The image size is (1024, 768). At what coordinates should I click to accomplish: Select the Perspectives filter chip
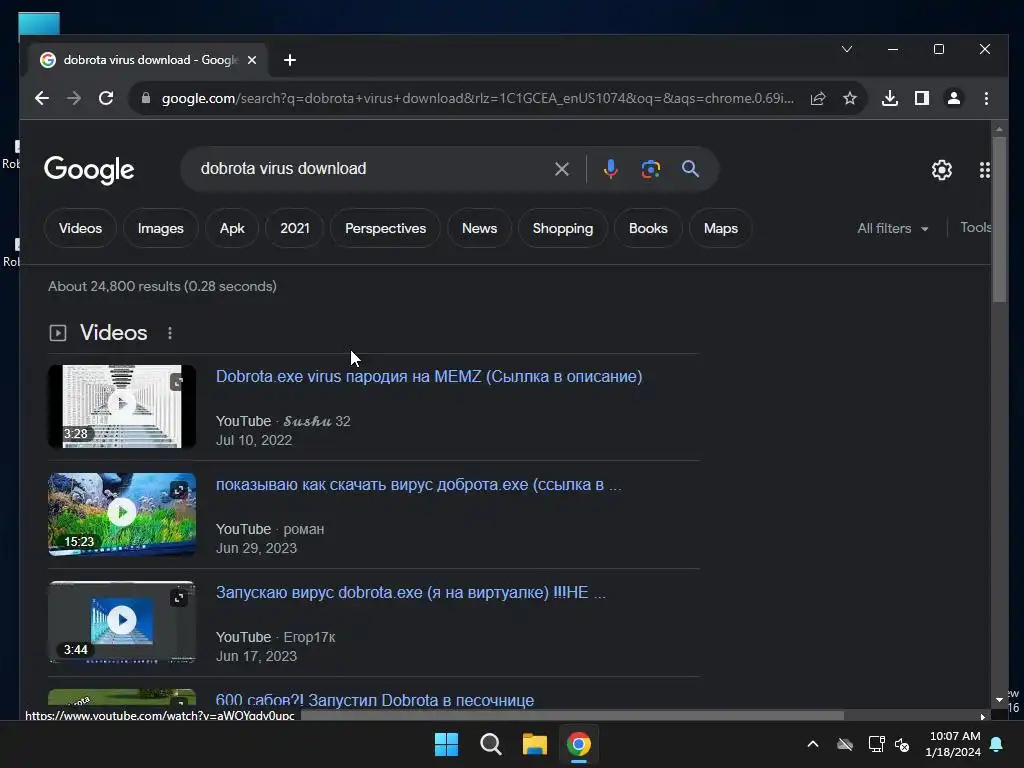click(x=385, y=229)
